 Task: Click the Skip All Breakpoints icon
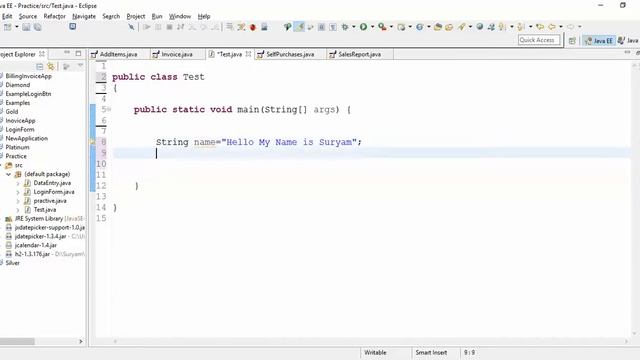tap(131, 27)
